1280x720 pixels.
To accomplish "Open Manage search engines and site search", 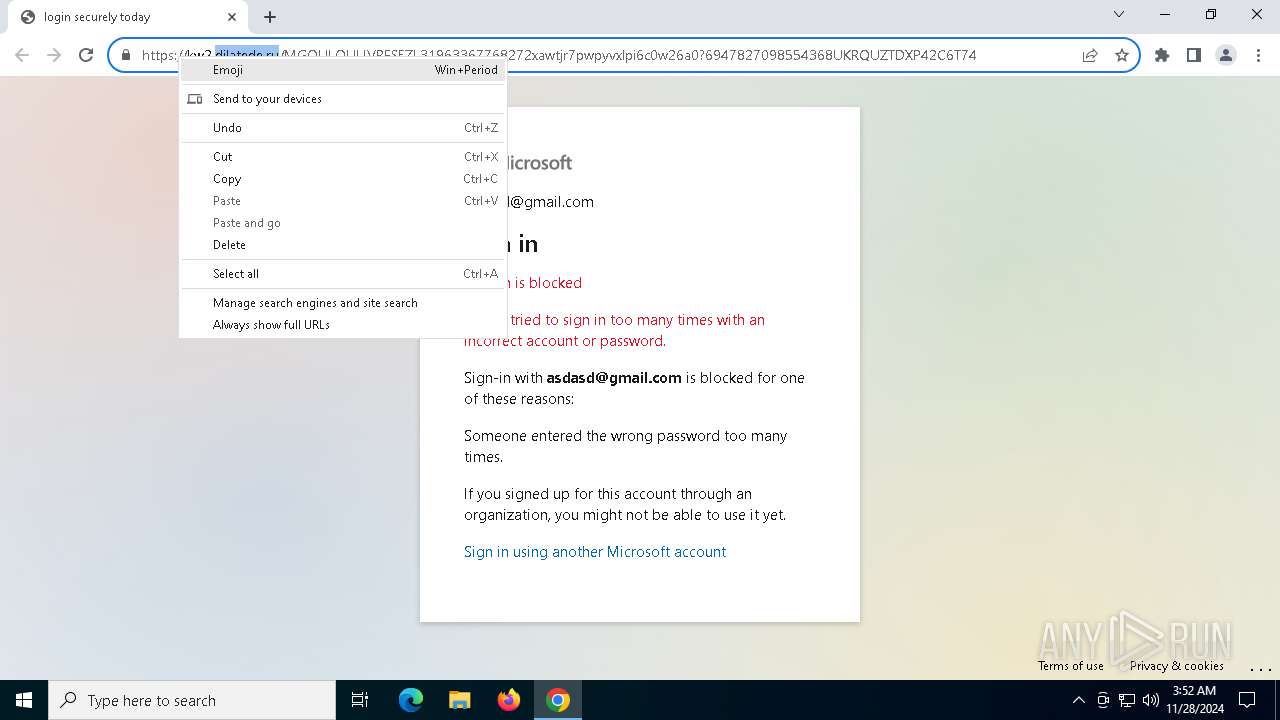I will click(343, 303).
